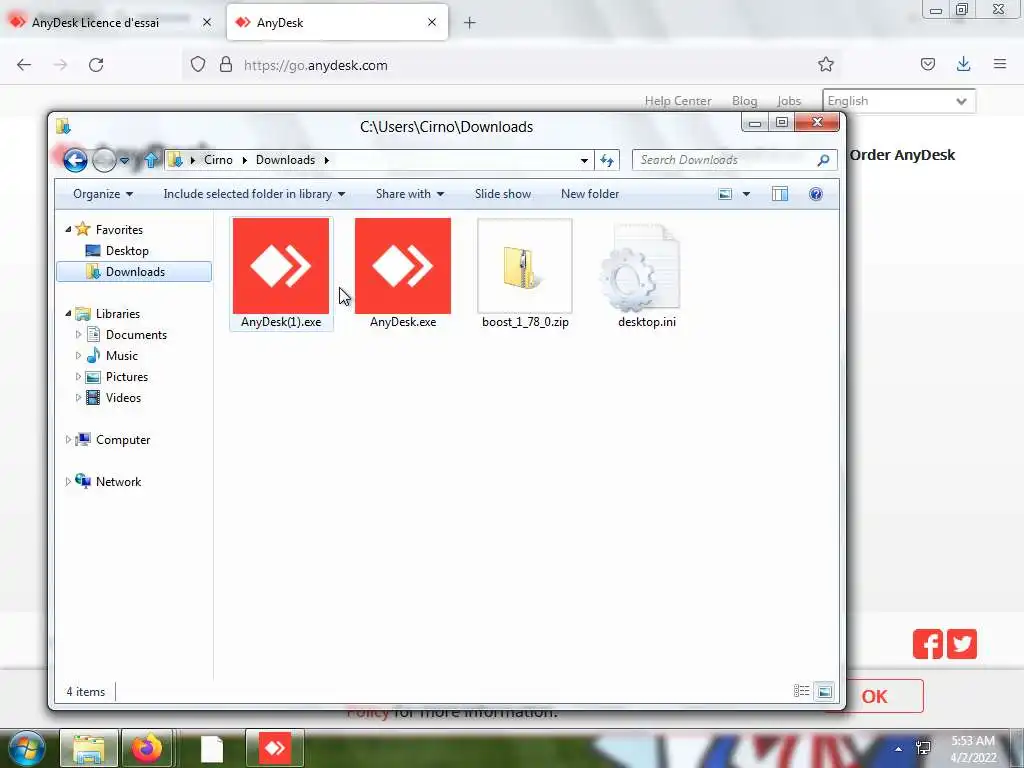Click the search magnifier in Explorer
Viewport: 1024px width, 768px height.
tap(823, 160)
